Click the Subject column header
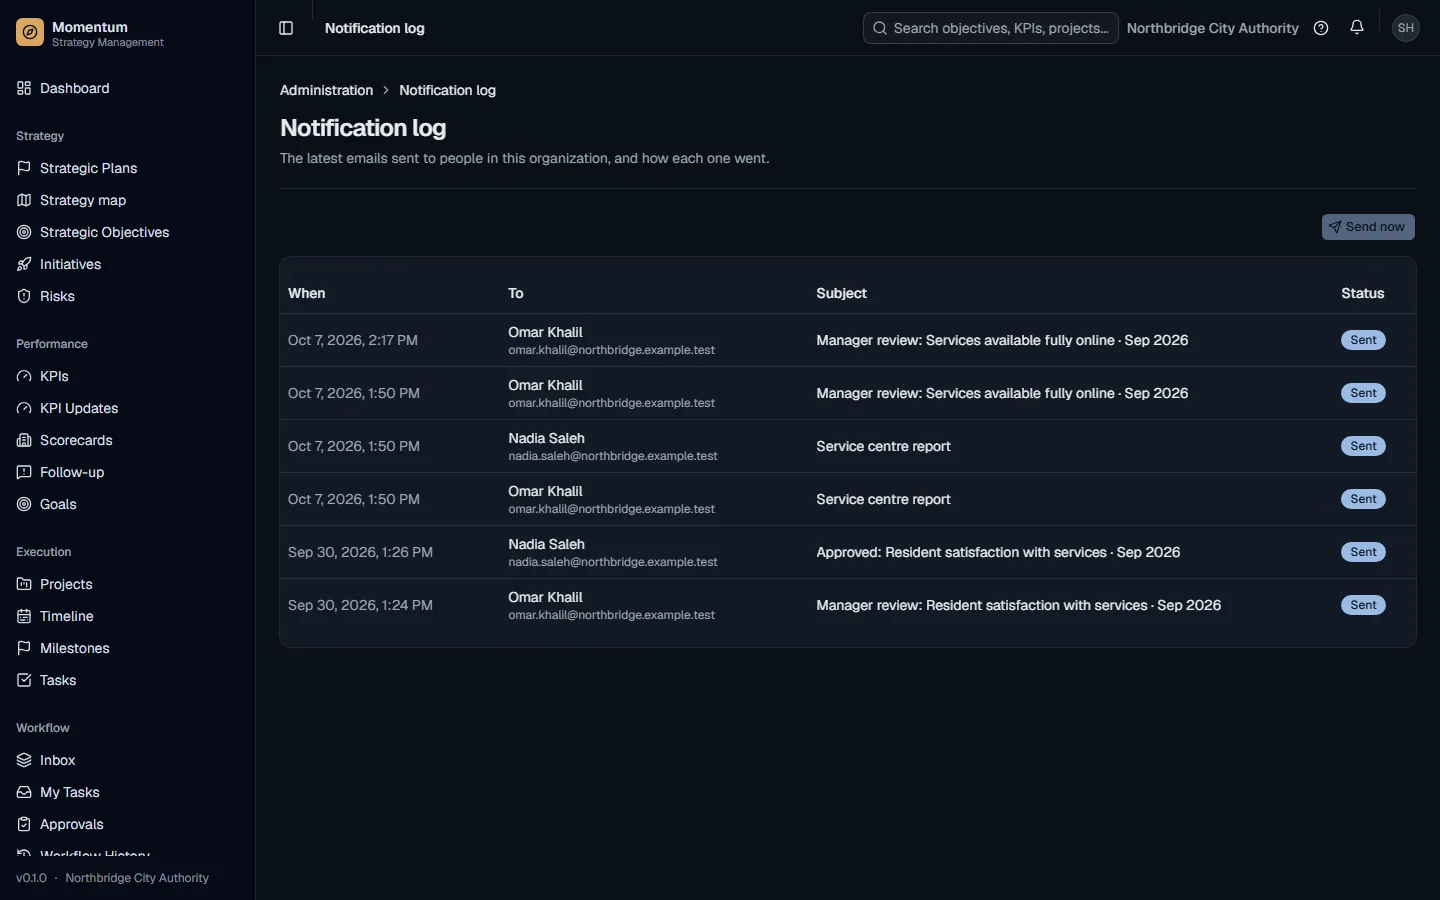 coord(841,293)
